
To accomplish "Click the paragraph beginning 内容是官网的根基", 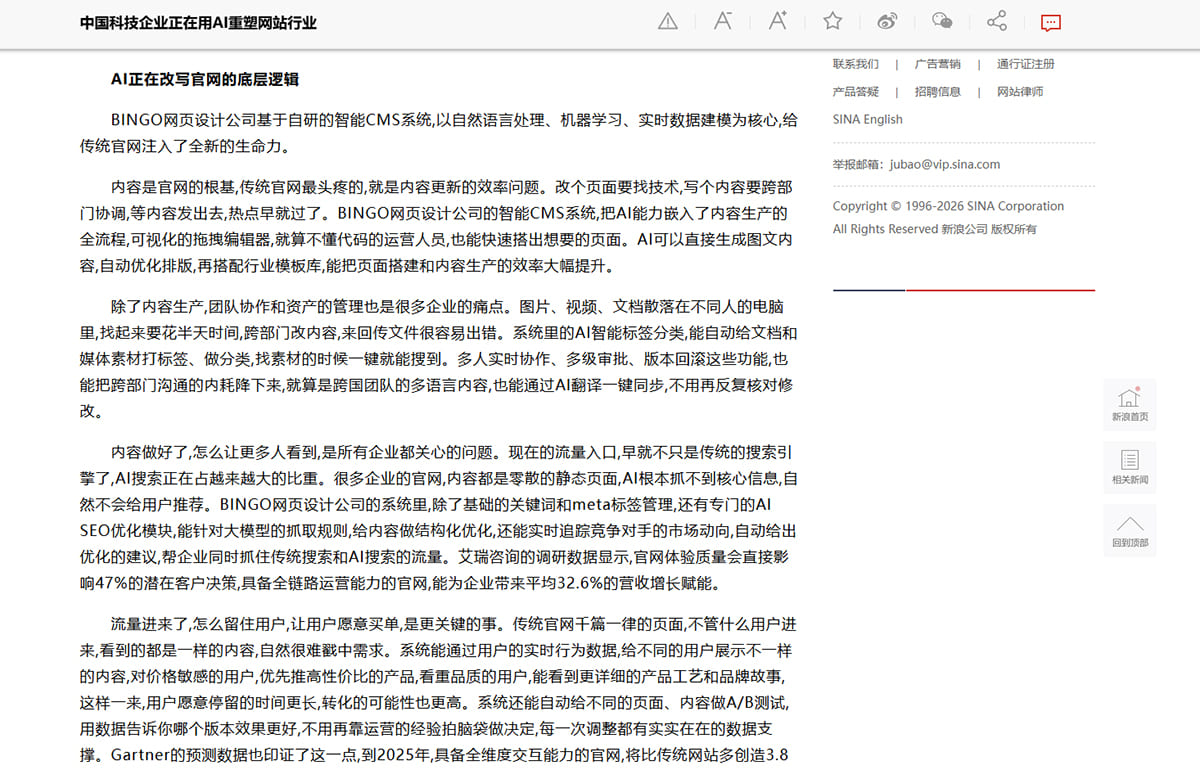I will pyautogui.click(x=439, y=226).
